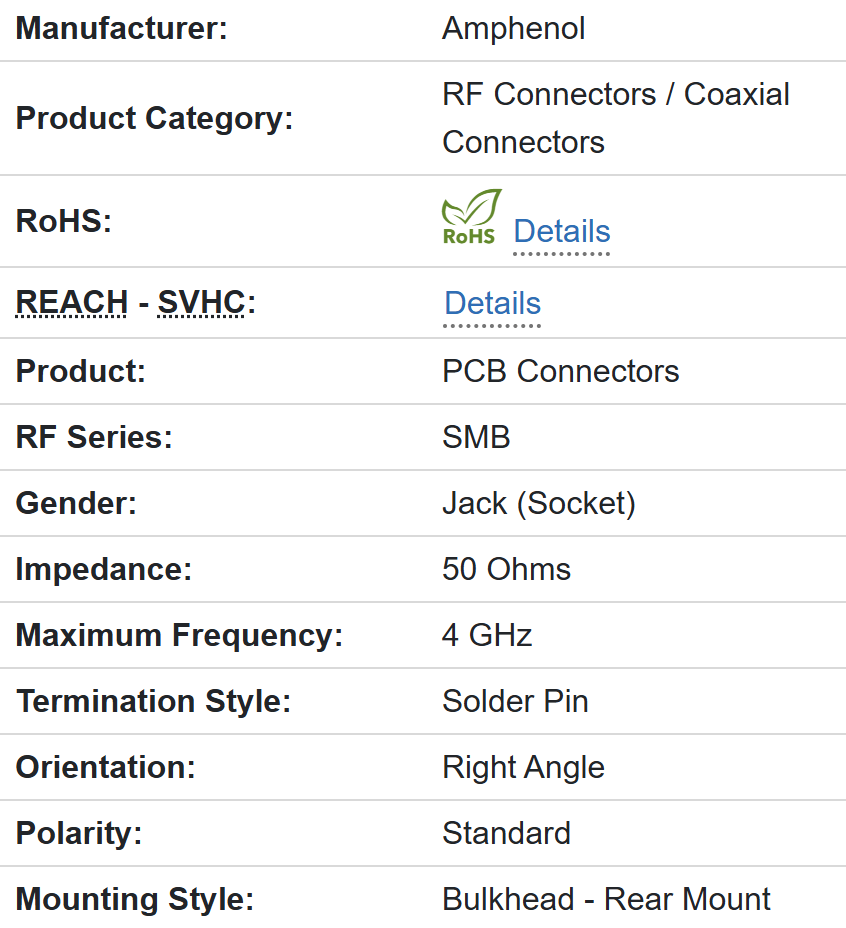
Task: Click the Termination Style label
Action: pos(153,701)
